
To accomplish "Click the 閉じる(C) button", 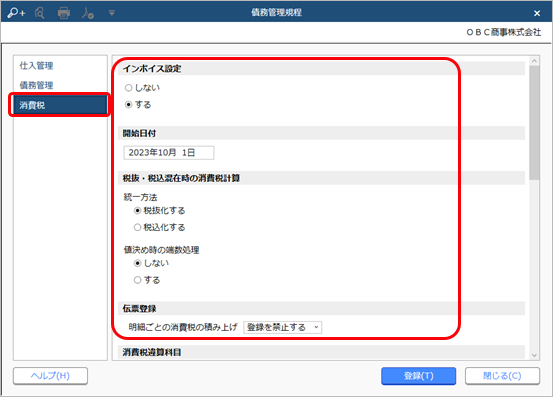I will pos(502,376).
